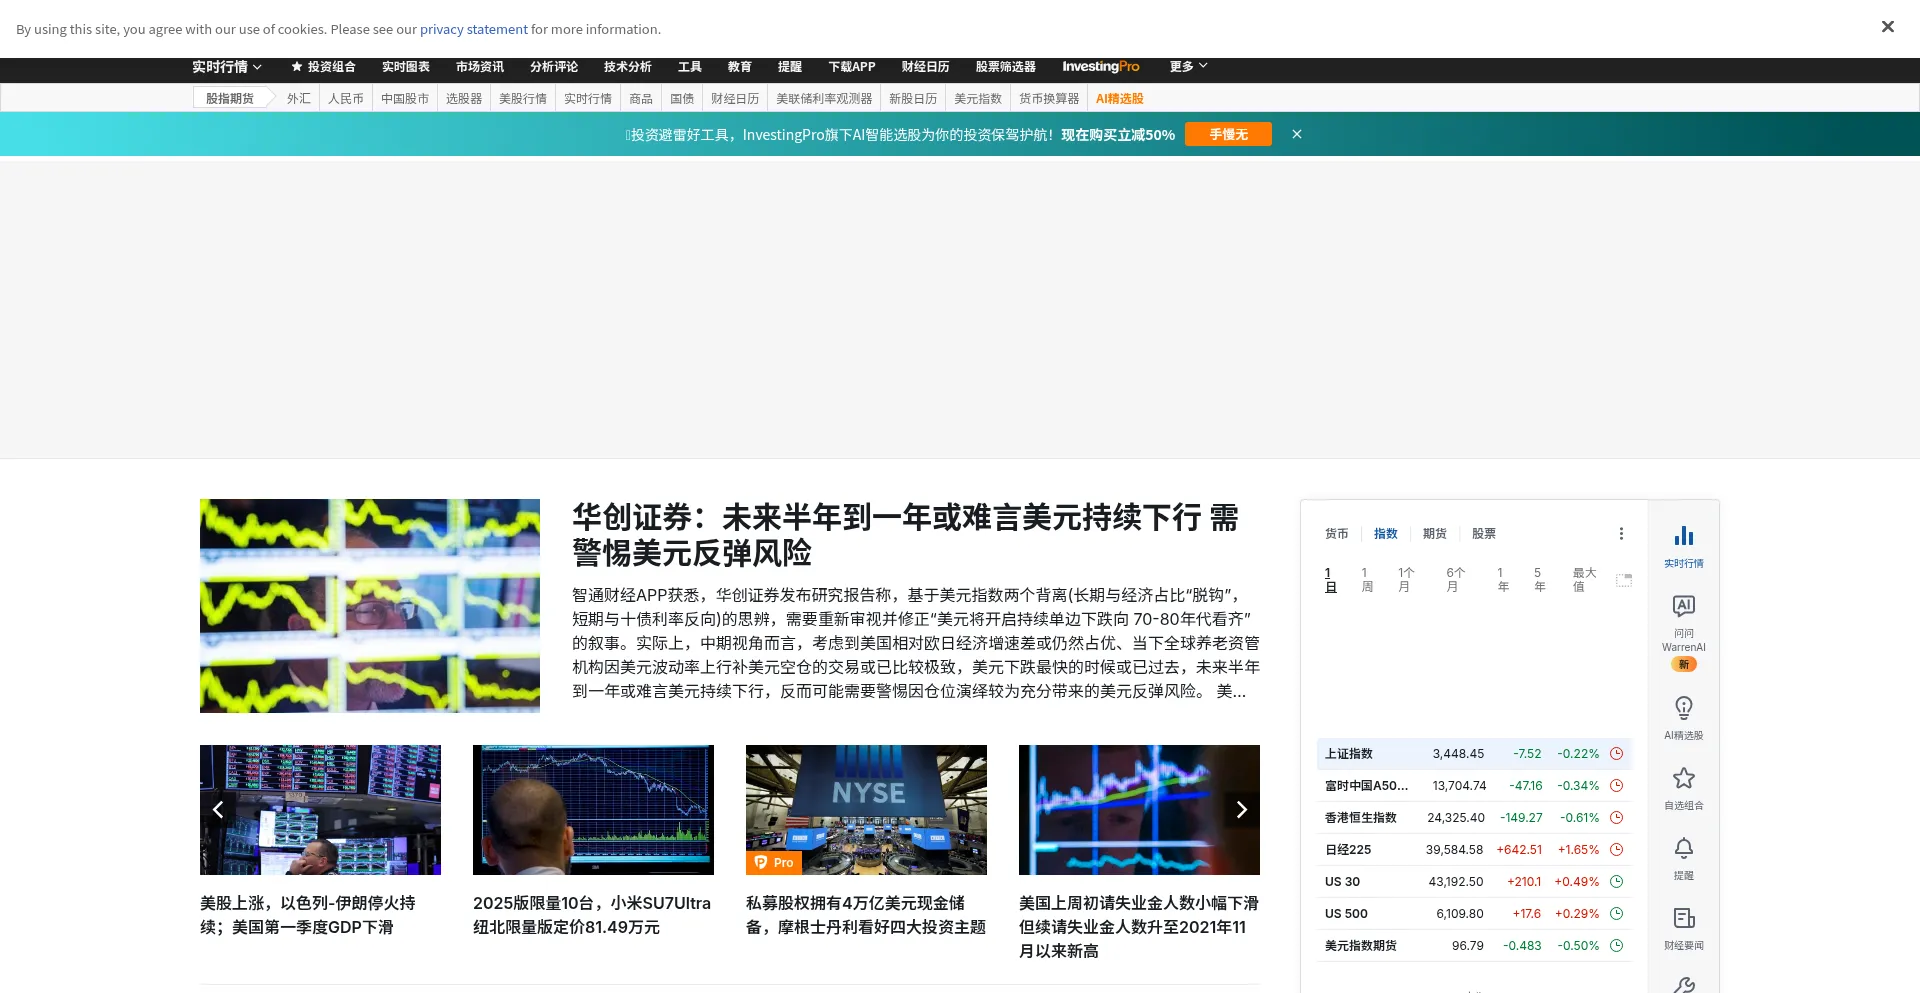The image size is (1920, 993).
Task: Open the 实时行情 sidebar panel icon
Action: pyautogui.click(x=1683, y=546)
